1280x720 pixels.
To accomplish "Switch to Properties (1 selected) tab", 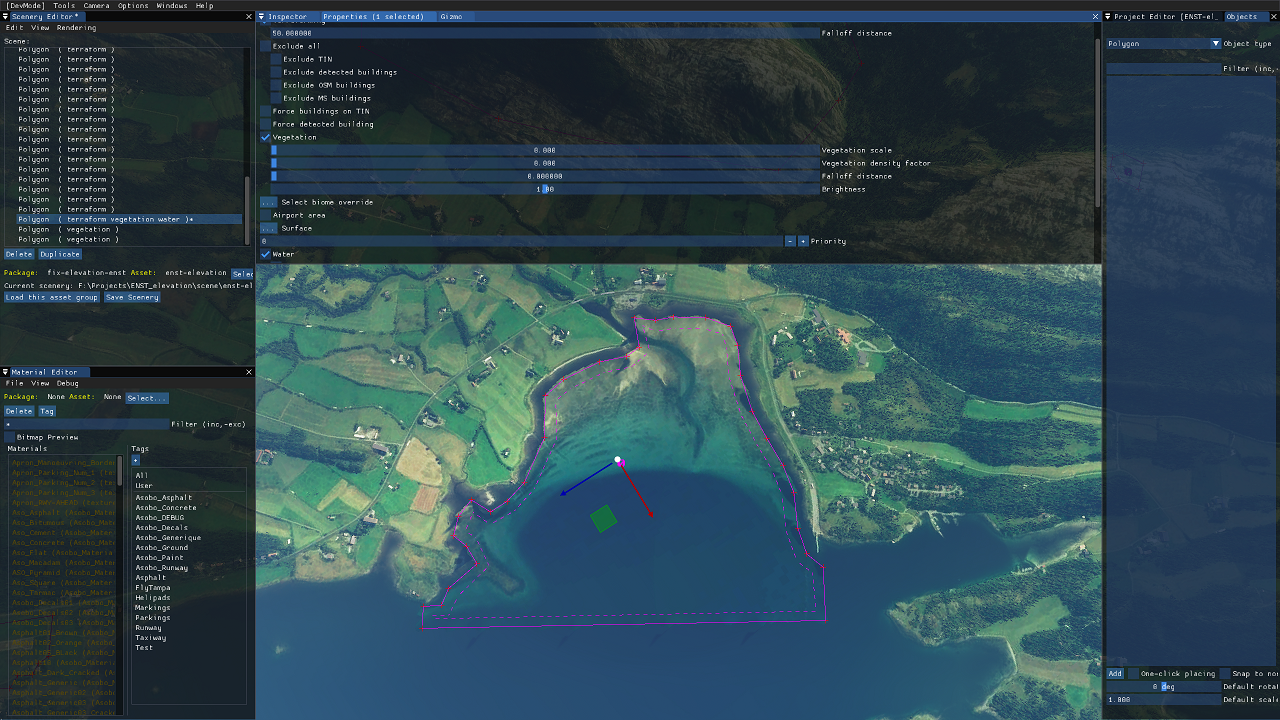I will pos(373,17).
